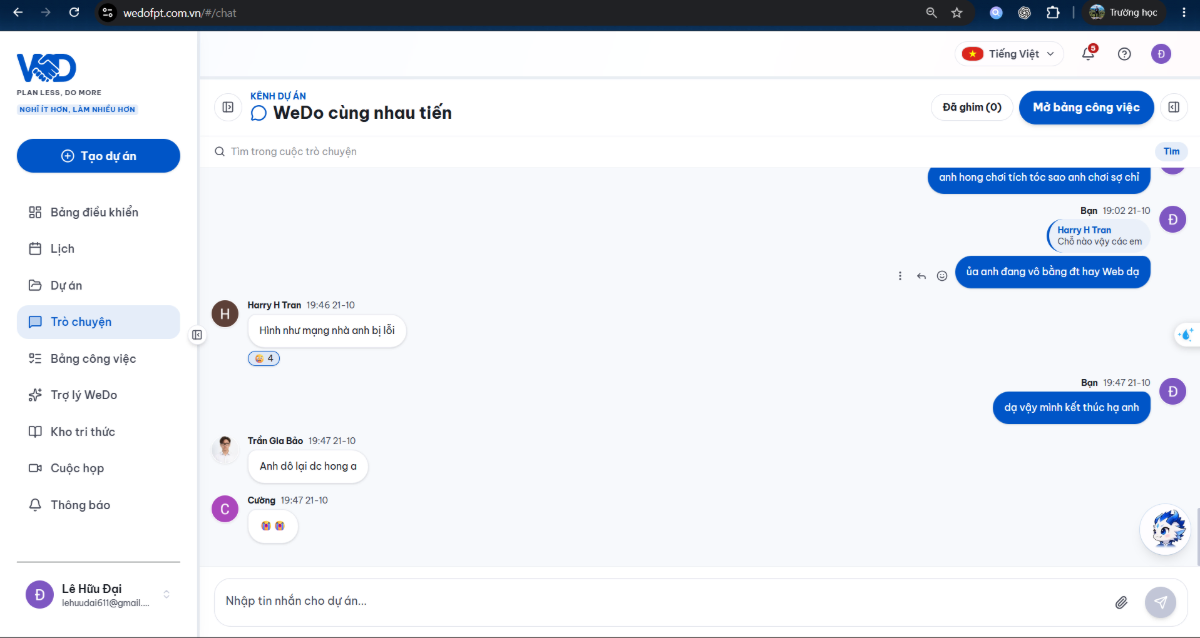Click the Tìm search button
Image resolution: width=1200 pixels, height=638 pixels.
[1172, 152]
